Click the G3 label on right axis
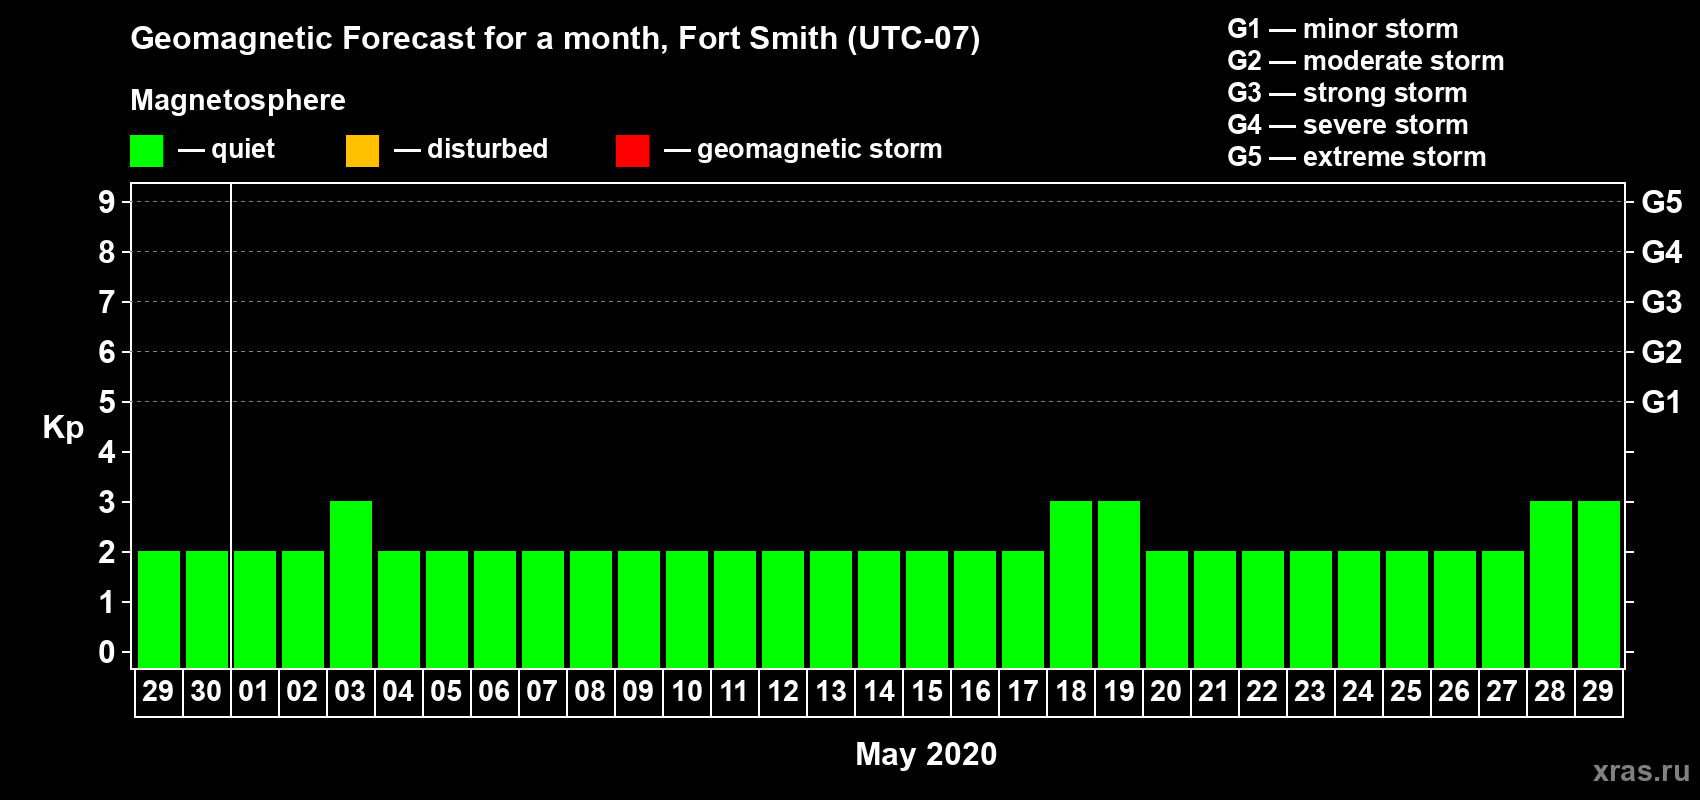This screenshot has height=800, width=1700. [1661, 302]
